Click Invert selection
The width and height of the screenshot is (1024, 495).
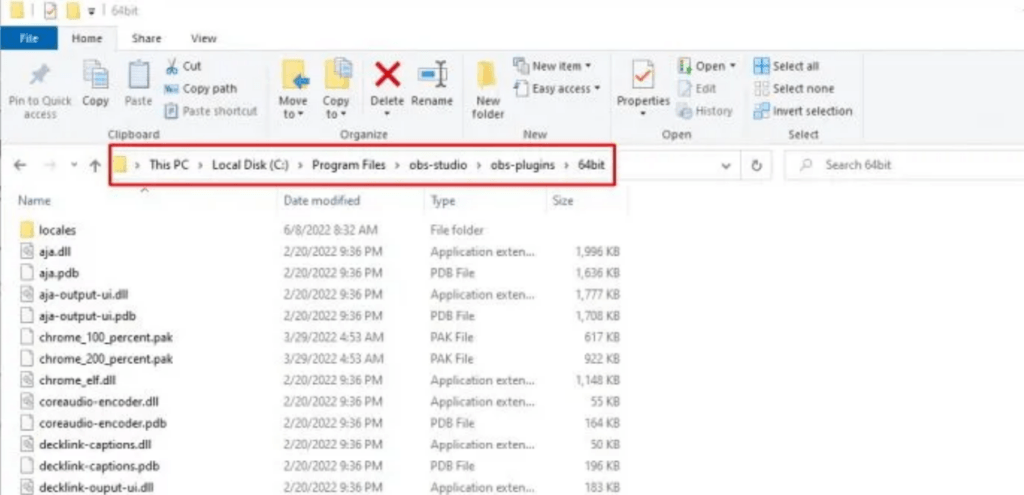[803, 111]
